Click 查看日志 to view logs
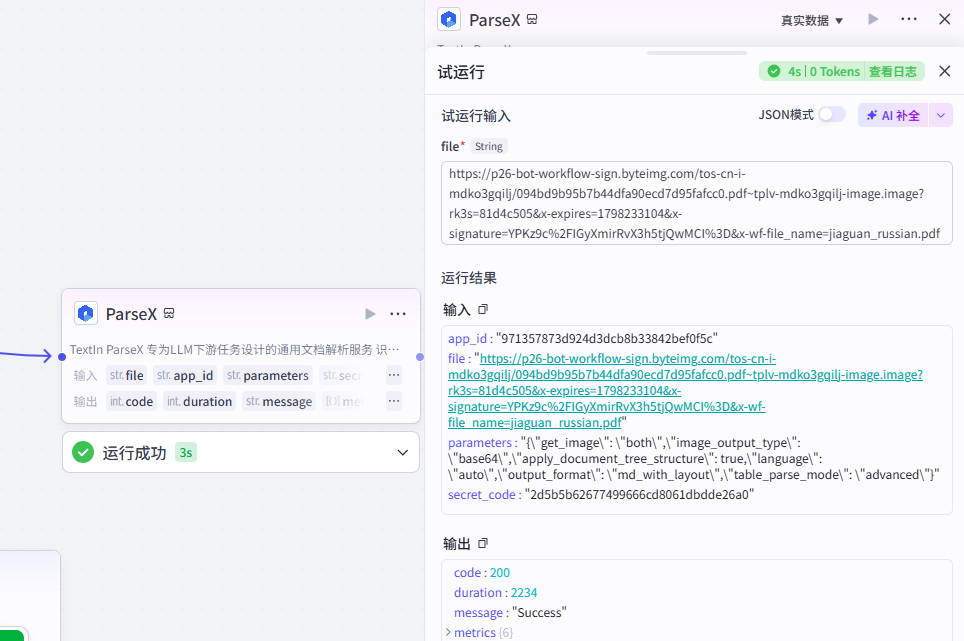Image resolution: width=964 pixels, height=641 pixels. [893, 72]
